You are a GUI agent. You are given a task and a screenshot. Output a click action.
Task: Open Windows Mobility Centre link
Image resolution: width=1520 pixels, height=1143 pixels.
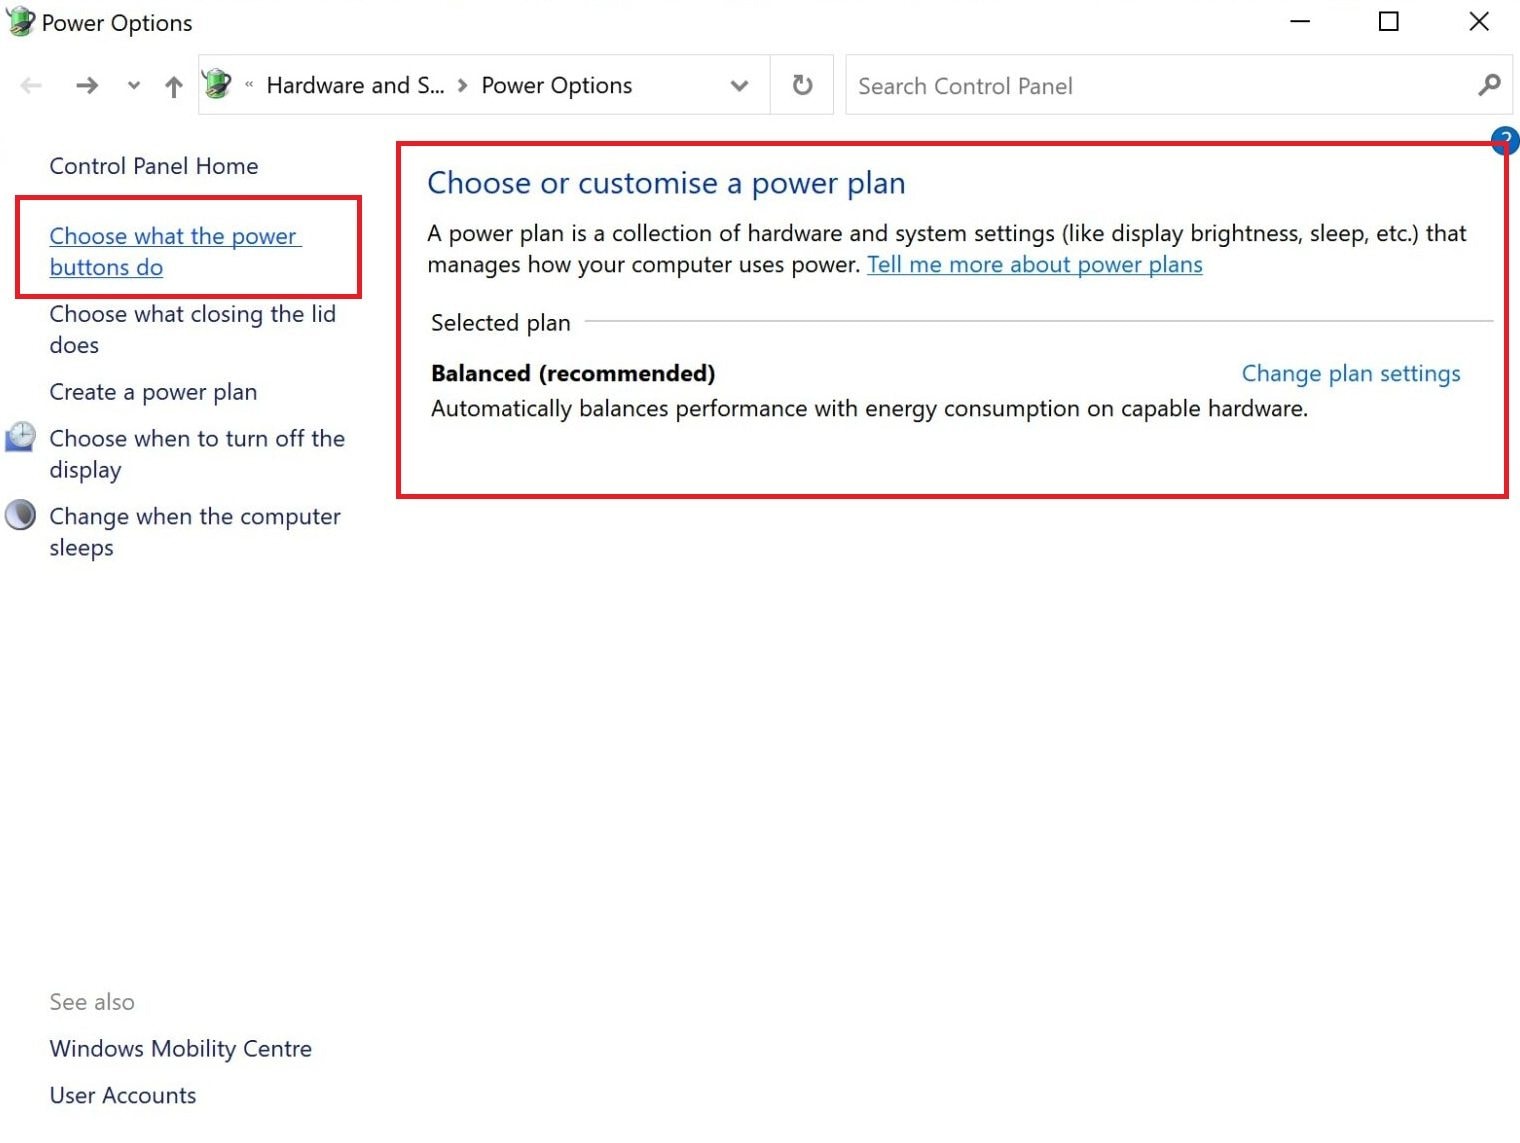click(x=180, y=1049)
